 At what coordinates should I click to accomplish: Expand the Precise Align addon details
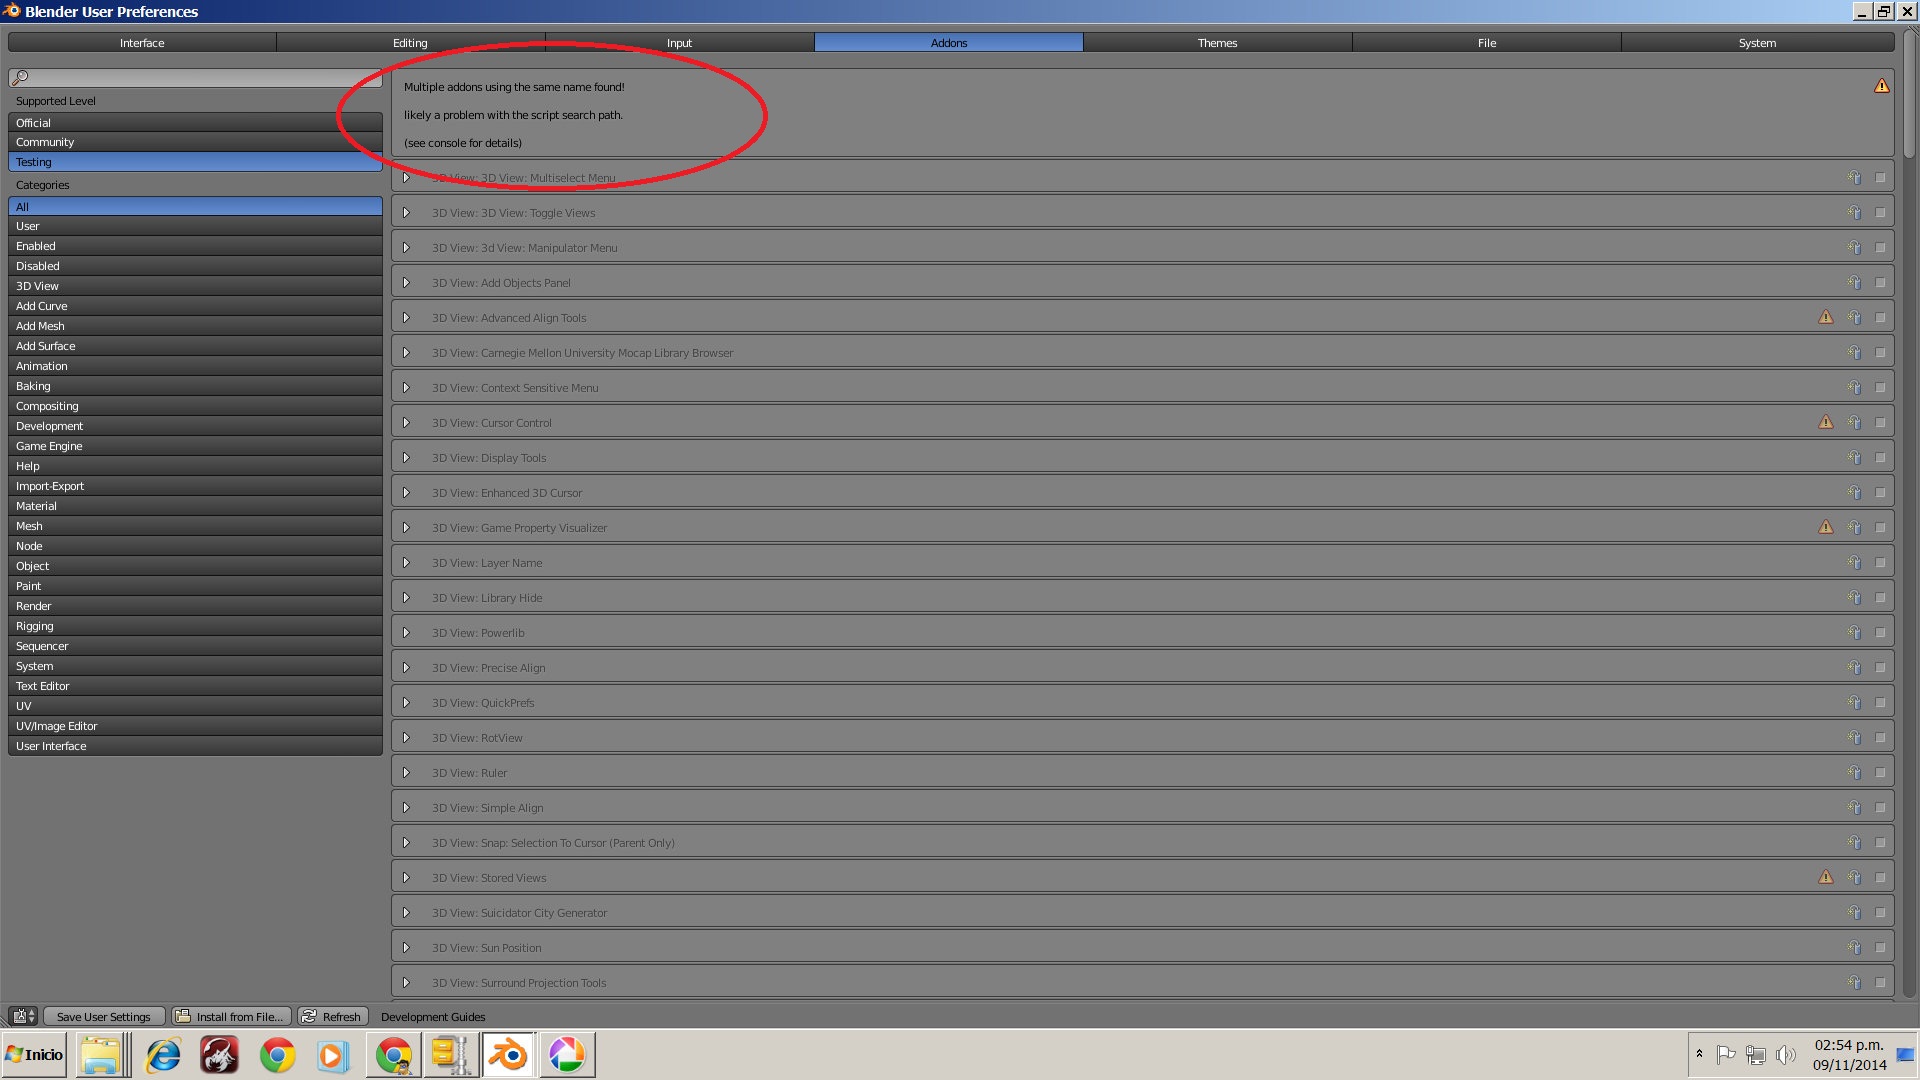click(406, 668)
